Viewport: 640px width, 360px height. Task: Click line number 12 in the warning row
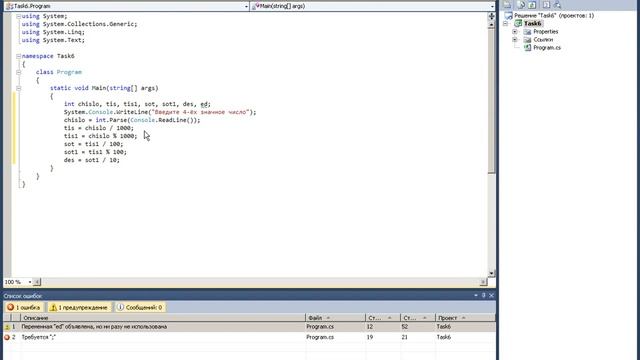click(370, 327)
